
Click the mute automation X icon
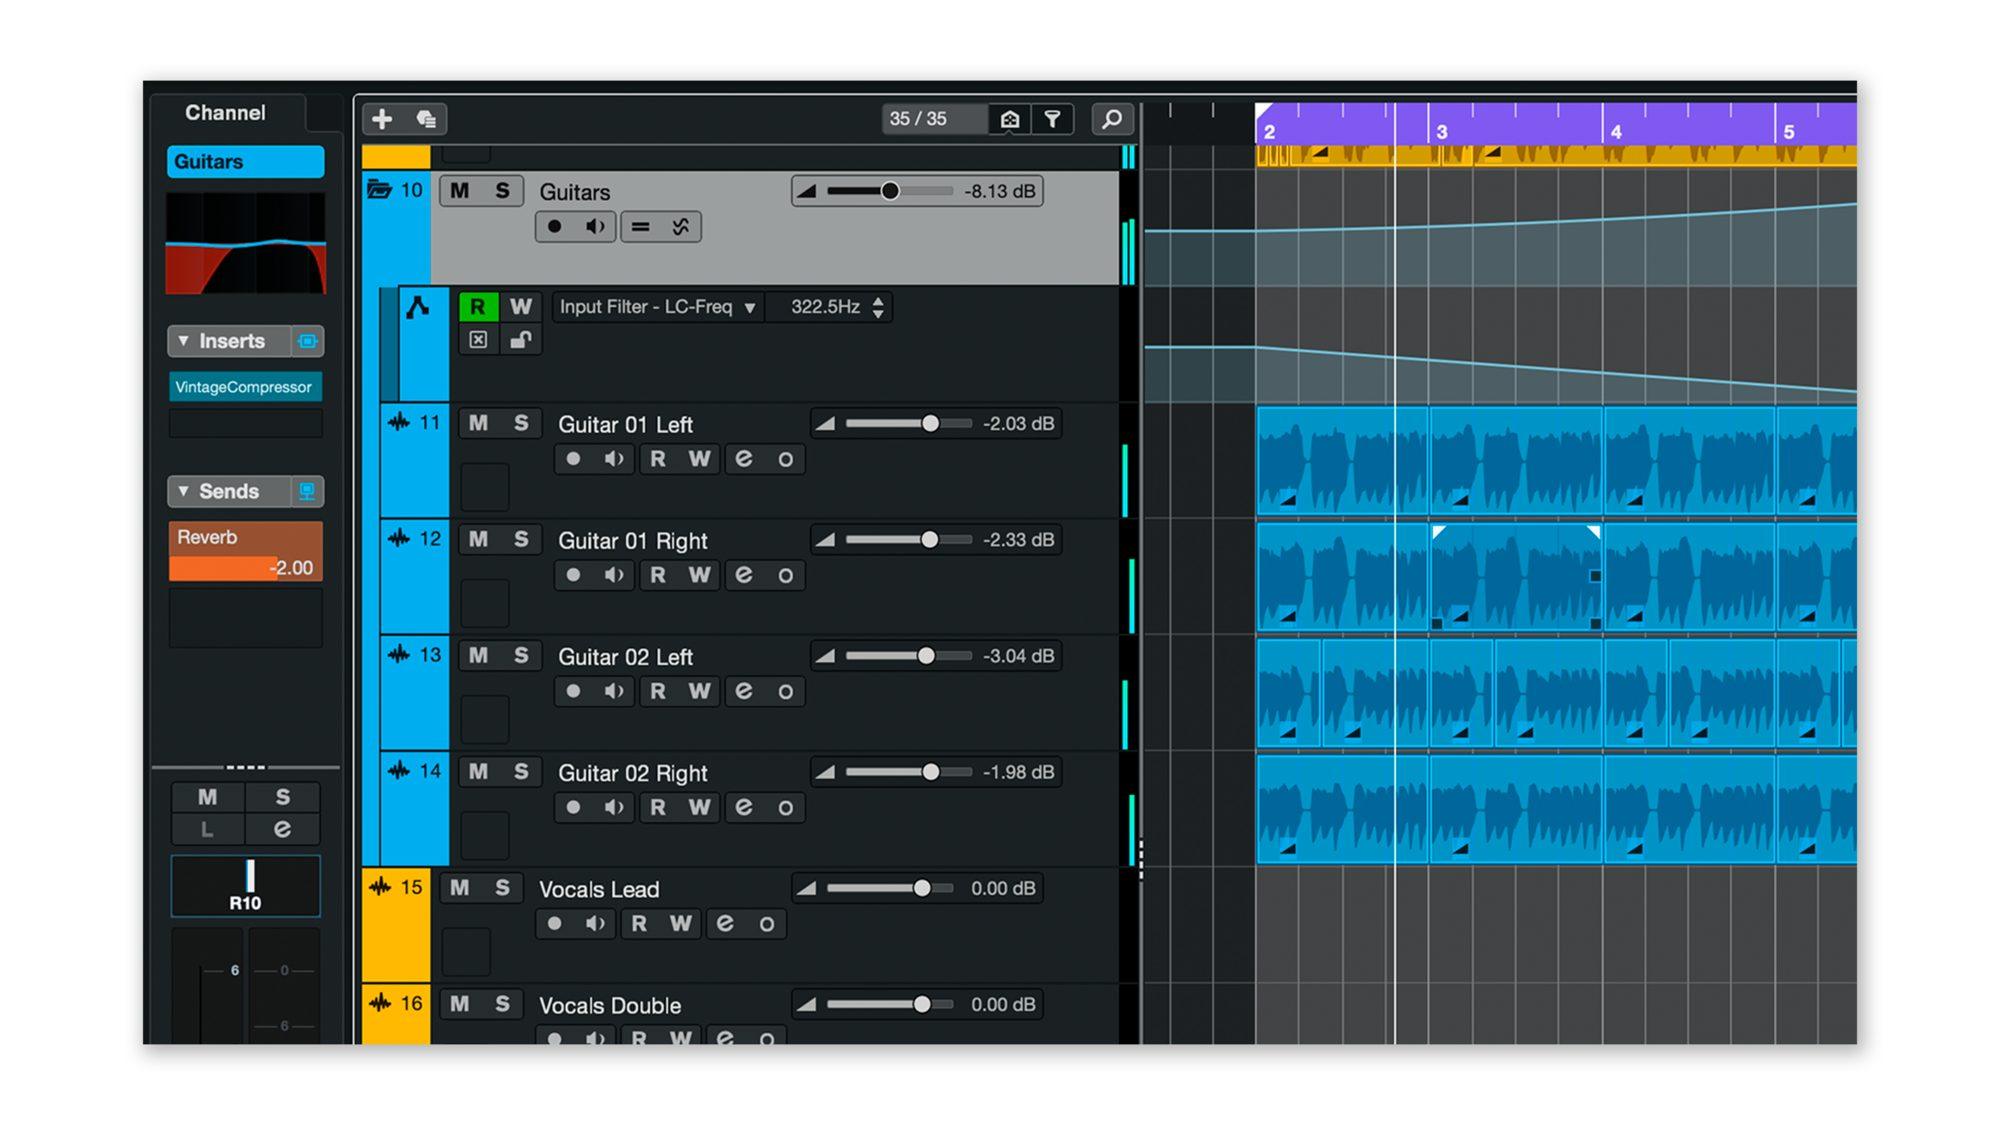(x=478, y=340)
